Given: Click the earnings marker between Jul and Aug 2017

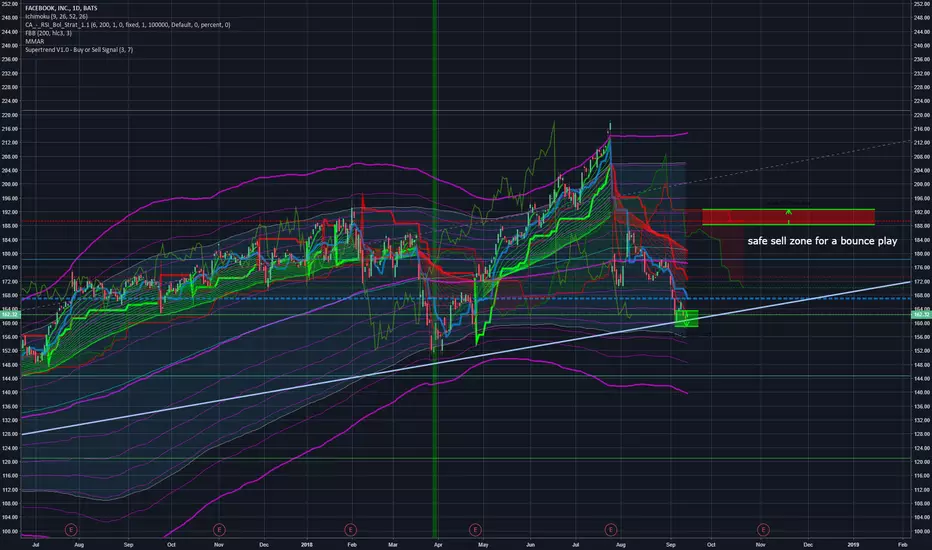Looking at the screenshot, I should click(71, 529).
